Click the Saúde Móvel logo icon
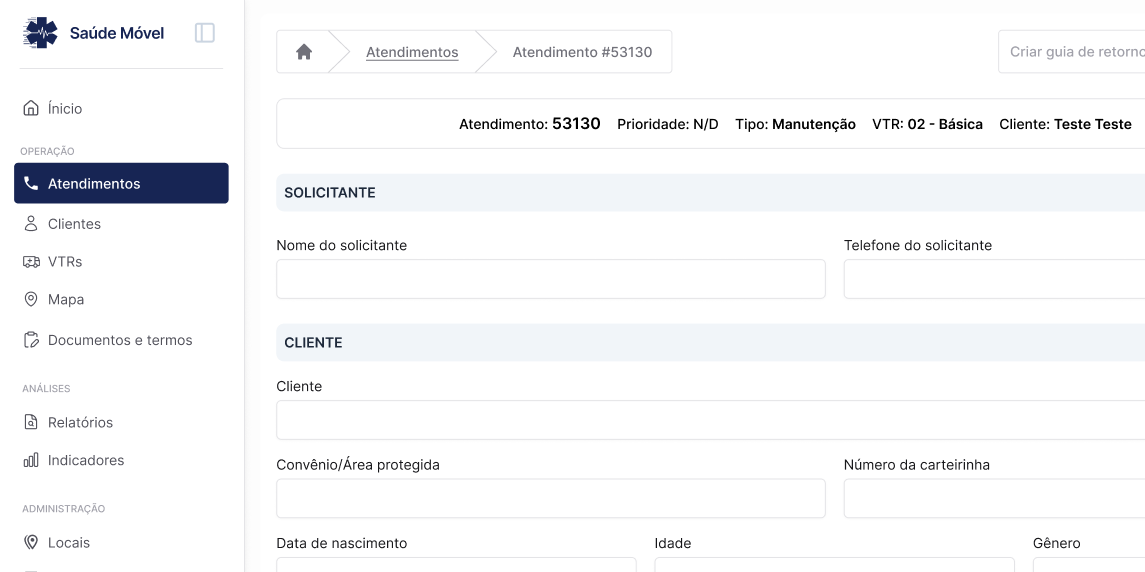Viewport: 1145px width, 572px height. coord(40,33)
